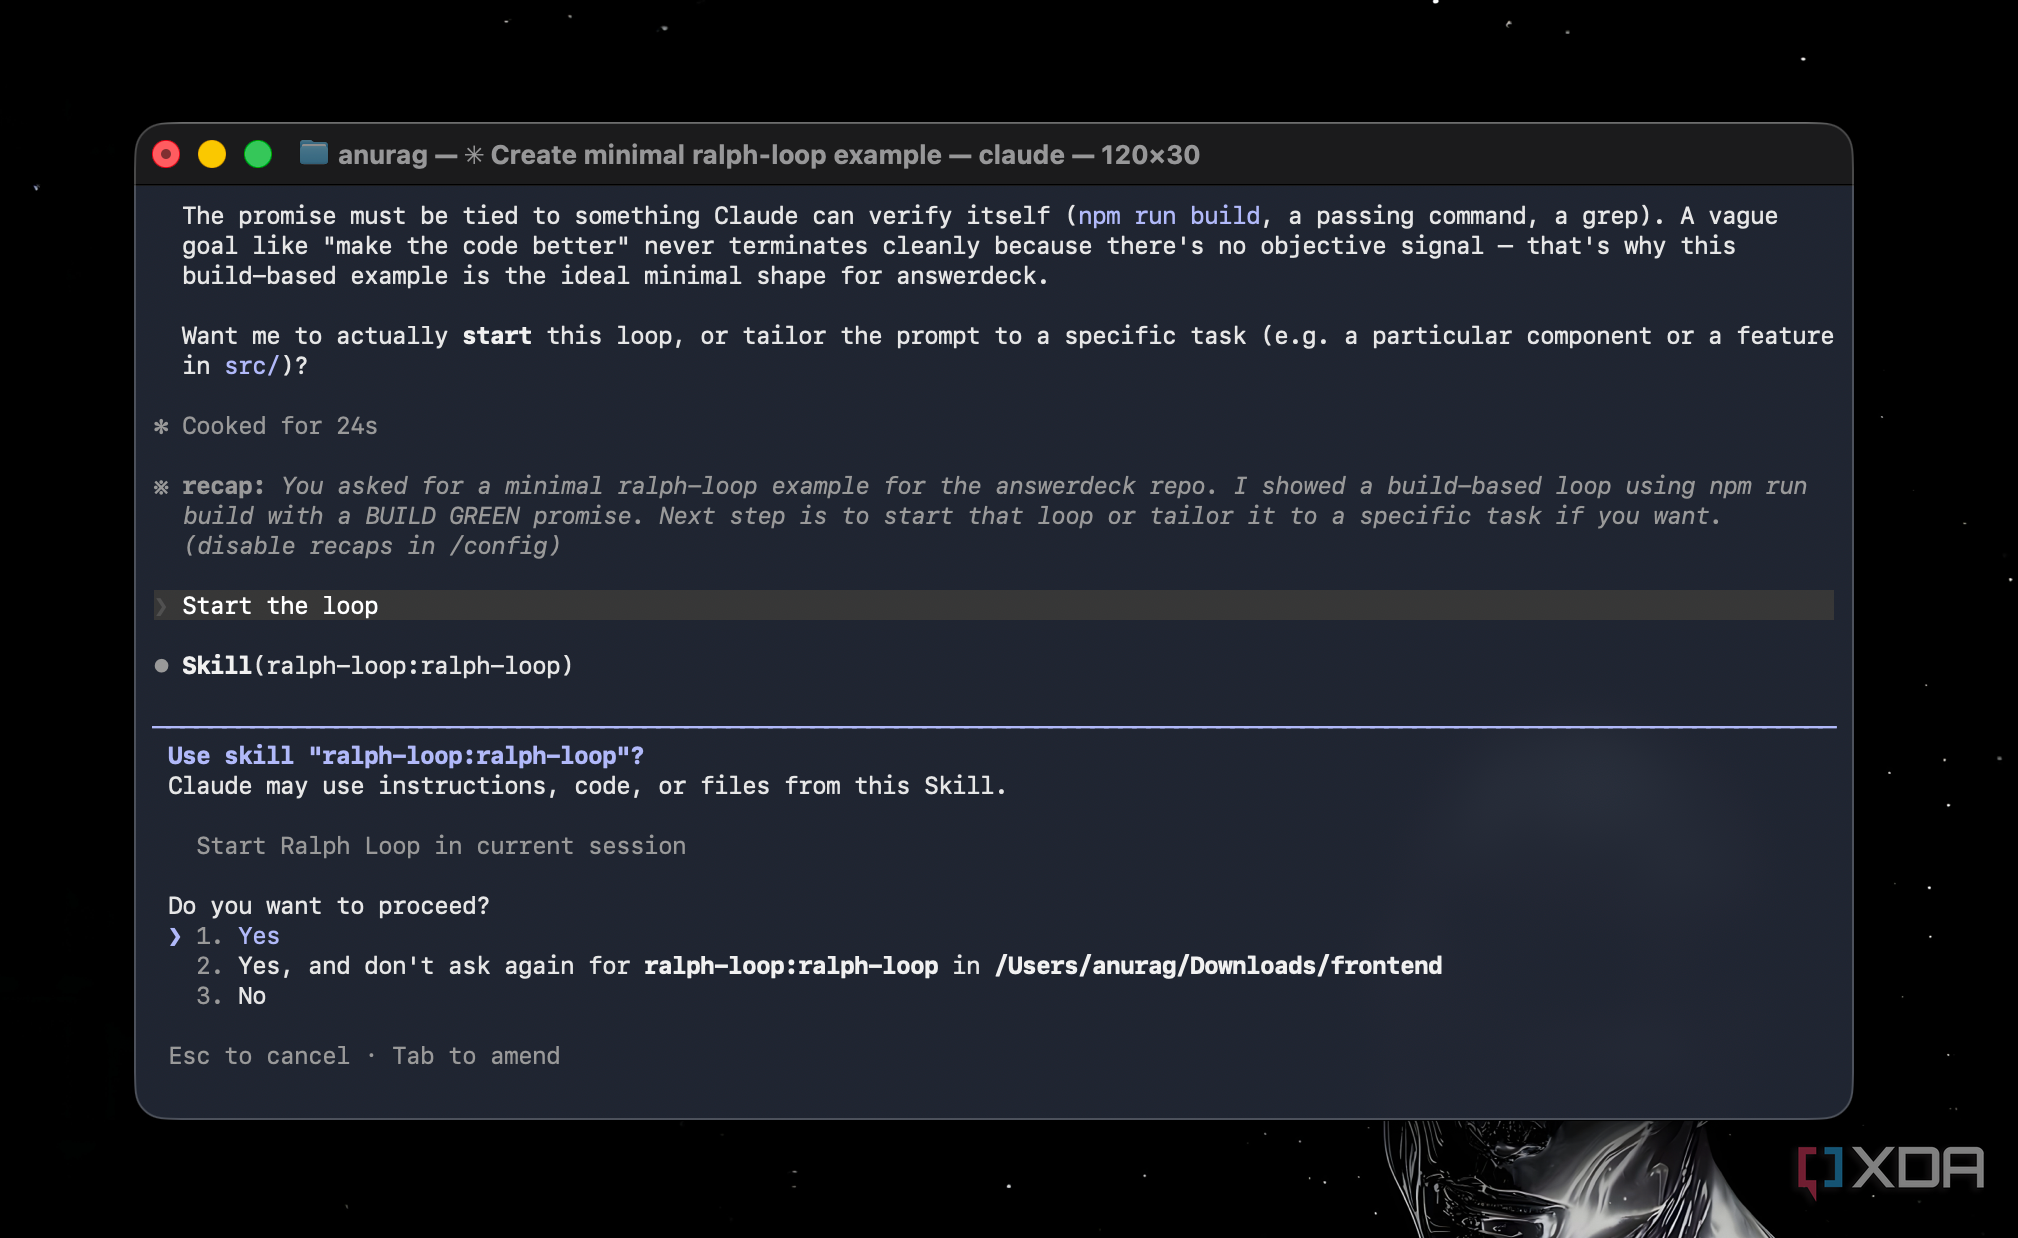Screen dimensions: 2018x1238
Task: Click "Start Ralph Loop in current session" description
Action: (x=441, y=846)
